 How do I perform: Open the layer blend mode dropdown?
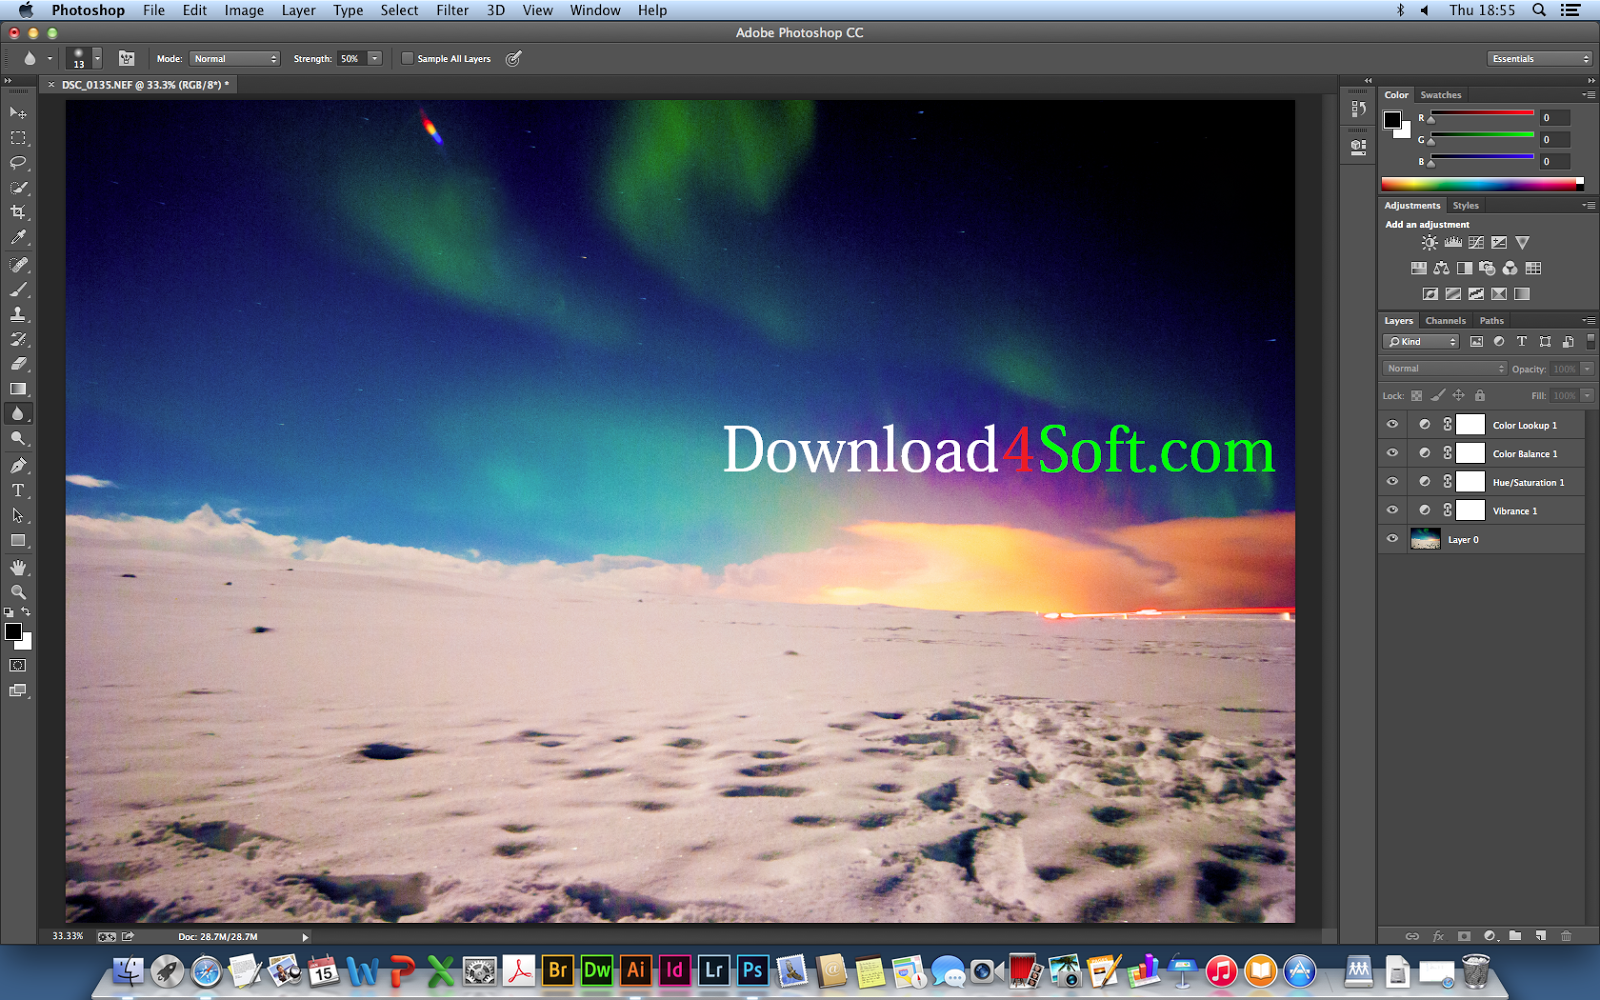click(x=1445, y=369)
